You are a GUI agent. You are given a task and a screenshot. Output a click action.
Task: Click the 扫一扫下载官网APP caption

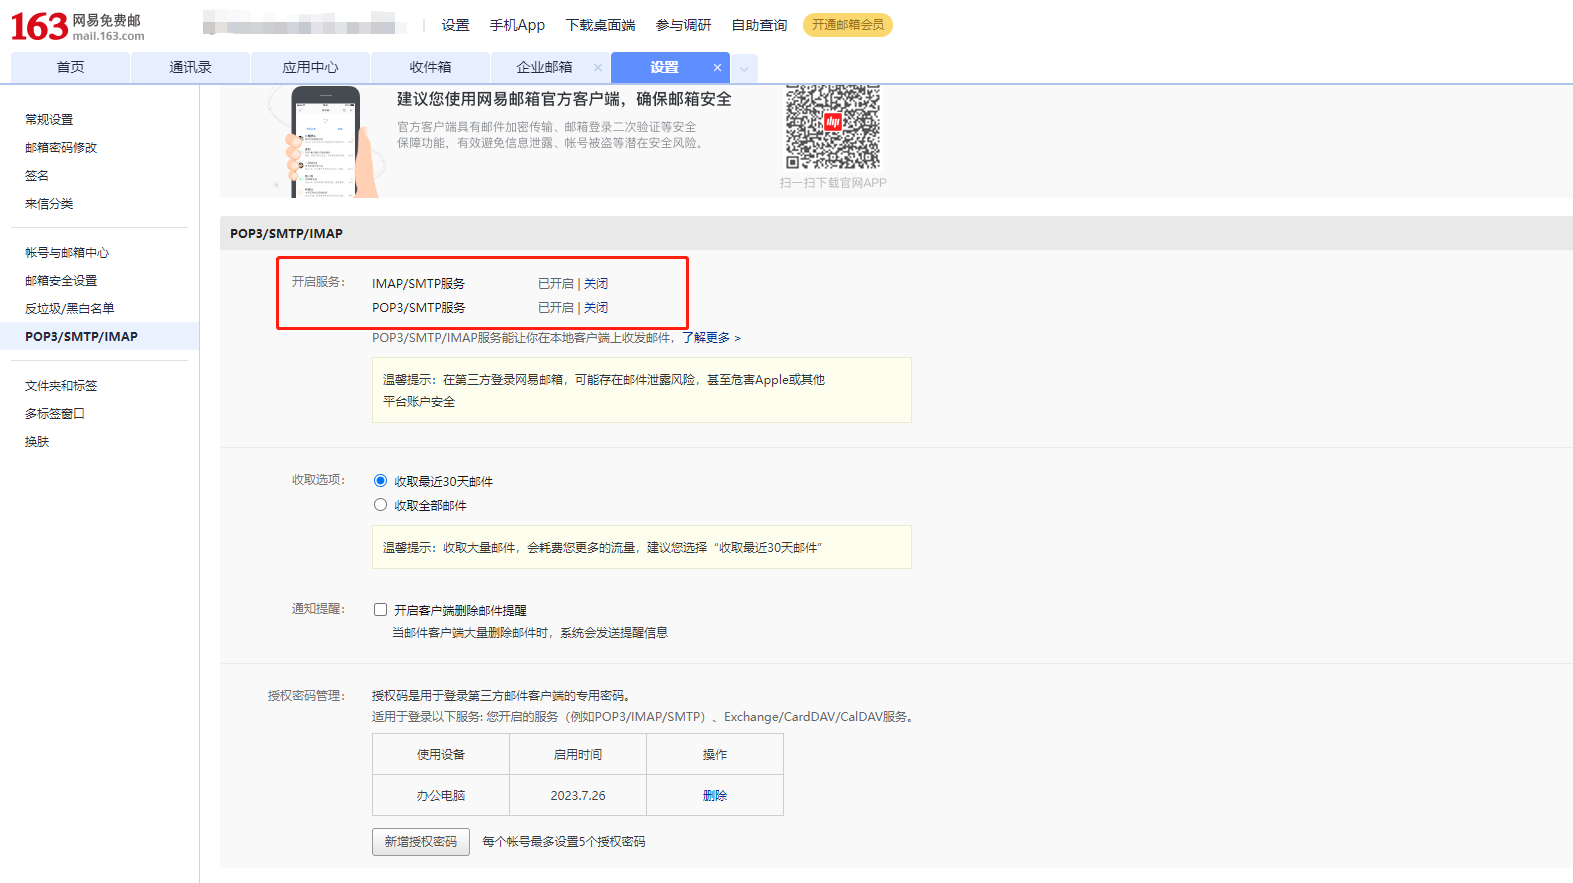click(x=833, y=183)
